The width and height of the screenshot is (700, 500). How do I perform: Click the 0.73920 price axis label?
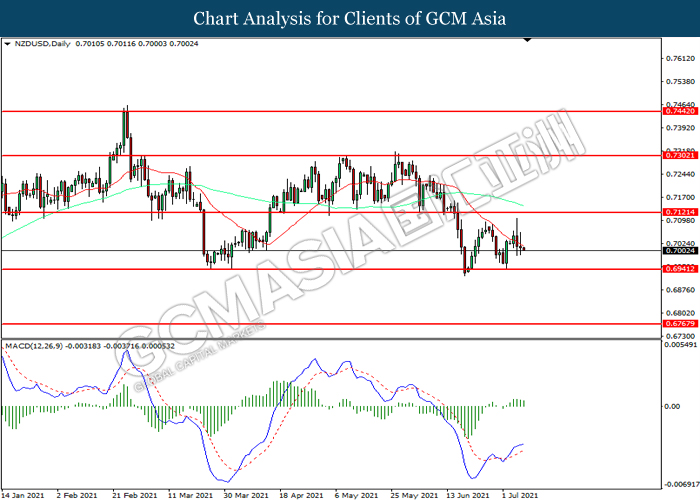click(x=680, y=128)
